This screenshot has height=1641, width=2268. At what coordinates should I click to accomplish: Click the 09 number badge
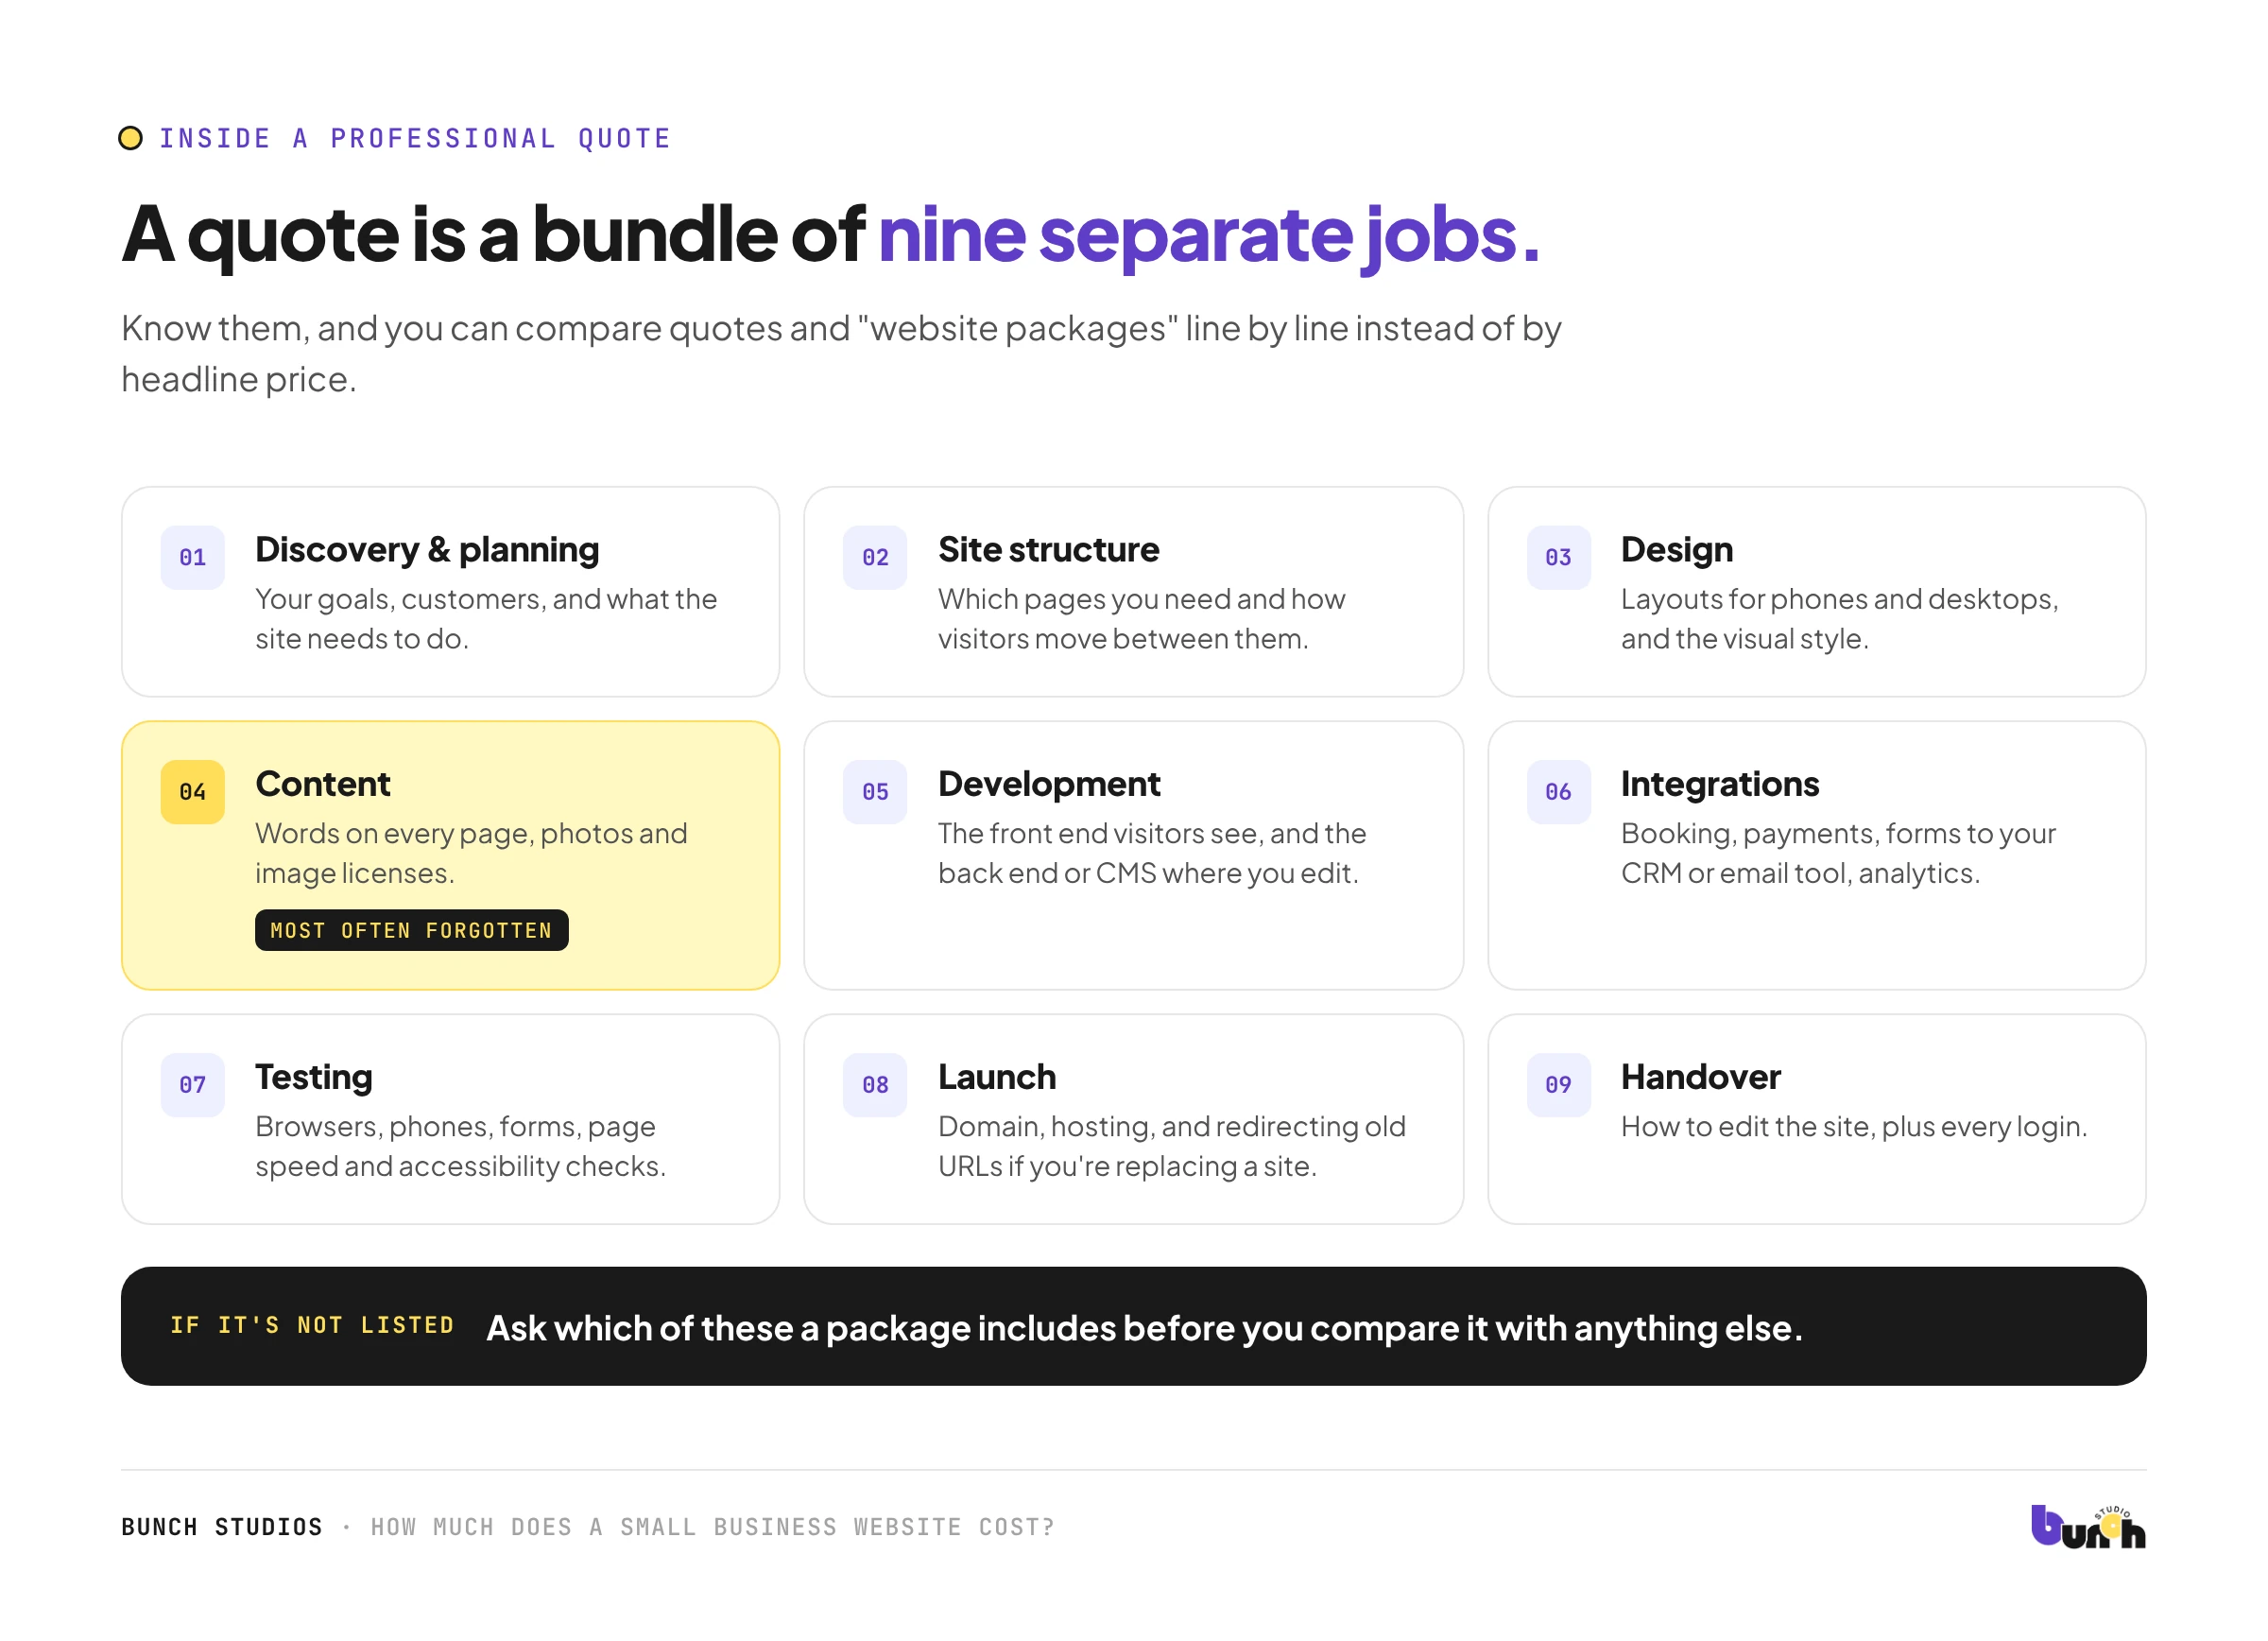[1558, 1085]
